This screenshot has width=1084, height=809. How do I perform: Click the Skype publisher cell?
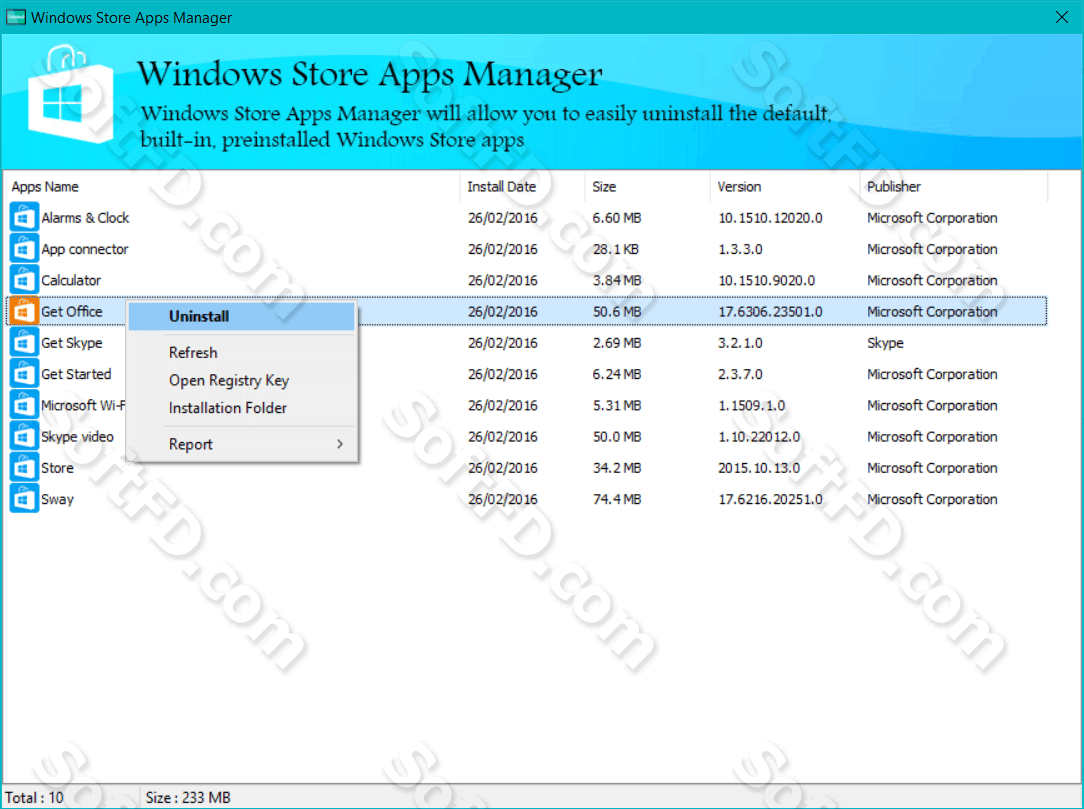coord(885,343)
